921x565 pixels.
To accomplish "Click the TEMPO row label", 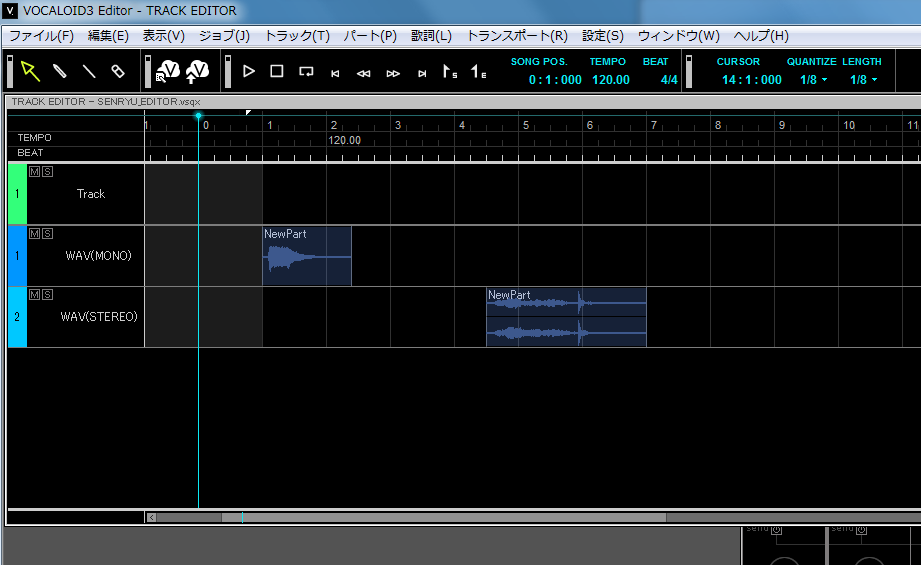I will (x=34, y=137).
